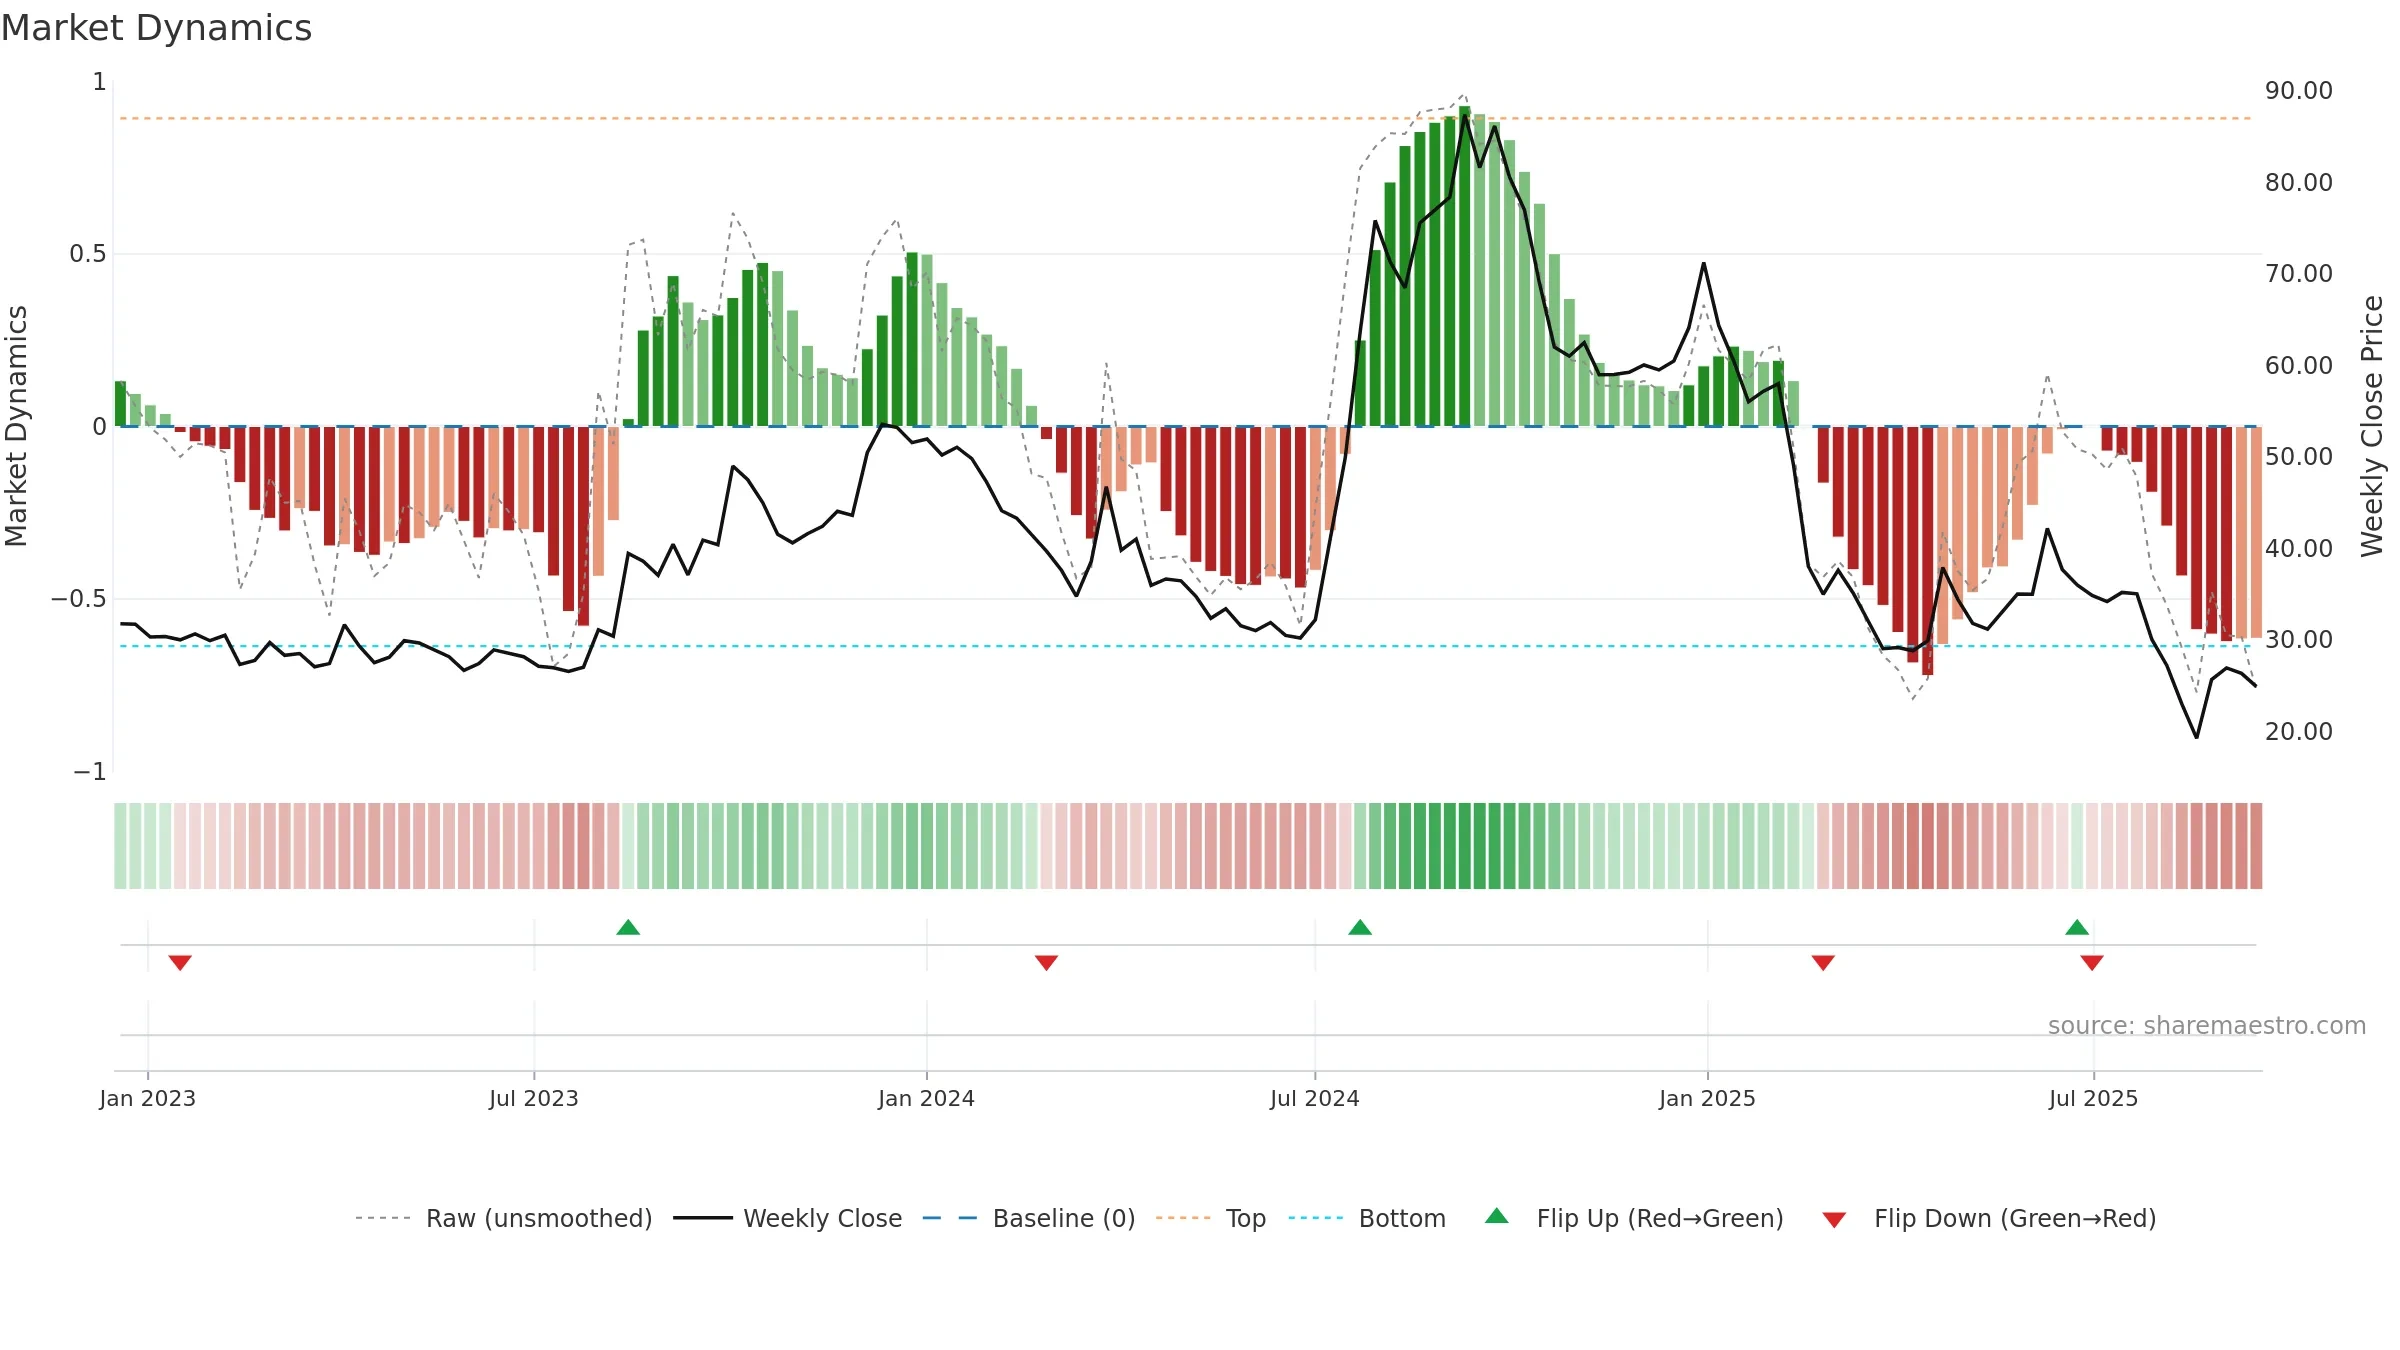Click the 0.5 left axis label
This screenshot has width=2400, height=1350.
coord(88,254)
